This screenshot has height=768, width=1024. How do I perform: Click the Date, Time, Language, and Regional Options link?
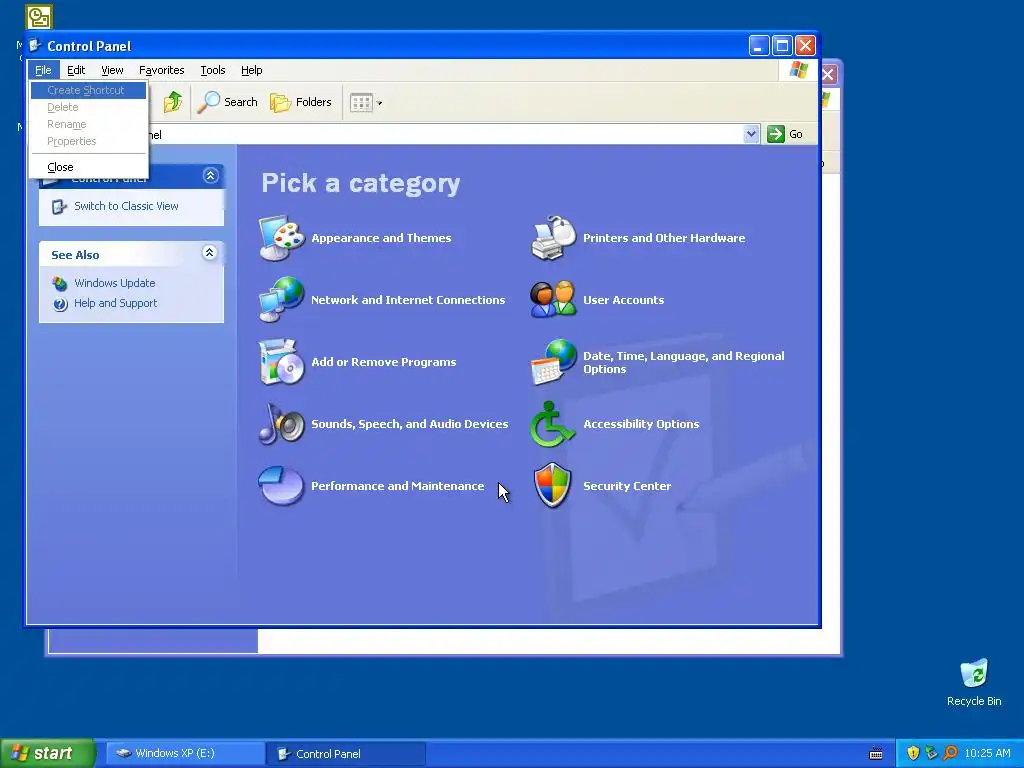click(684, 362)
